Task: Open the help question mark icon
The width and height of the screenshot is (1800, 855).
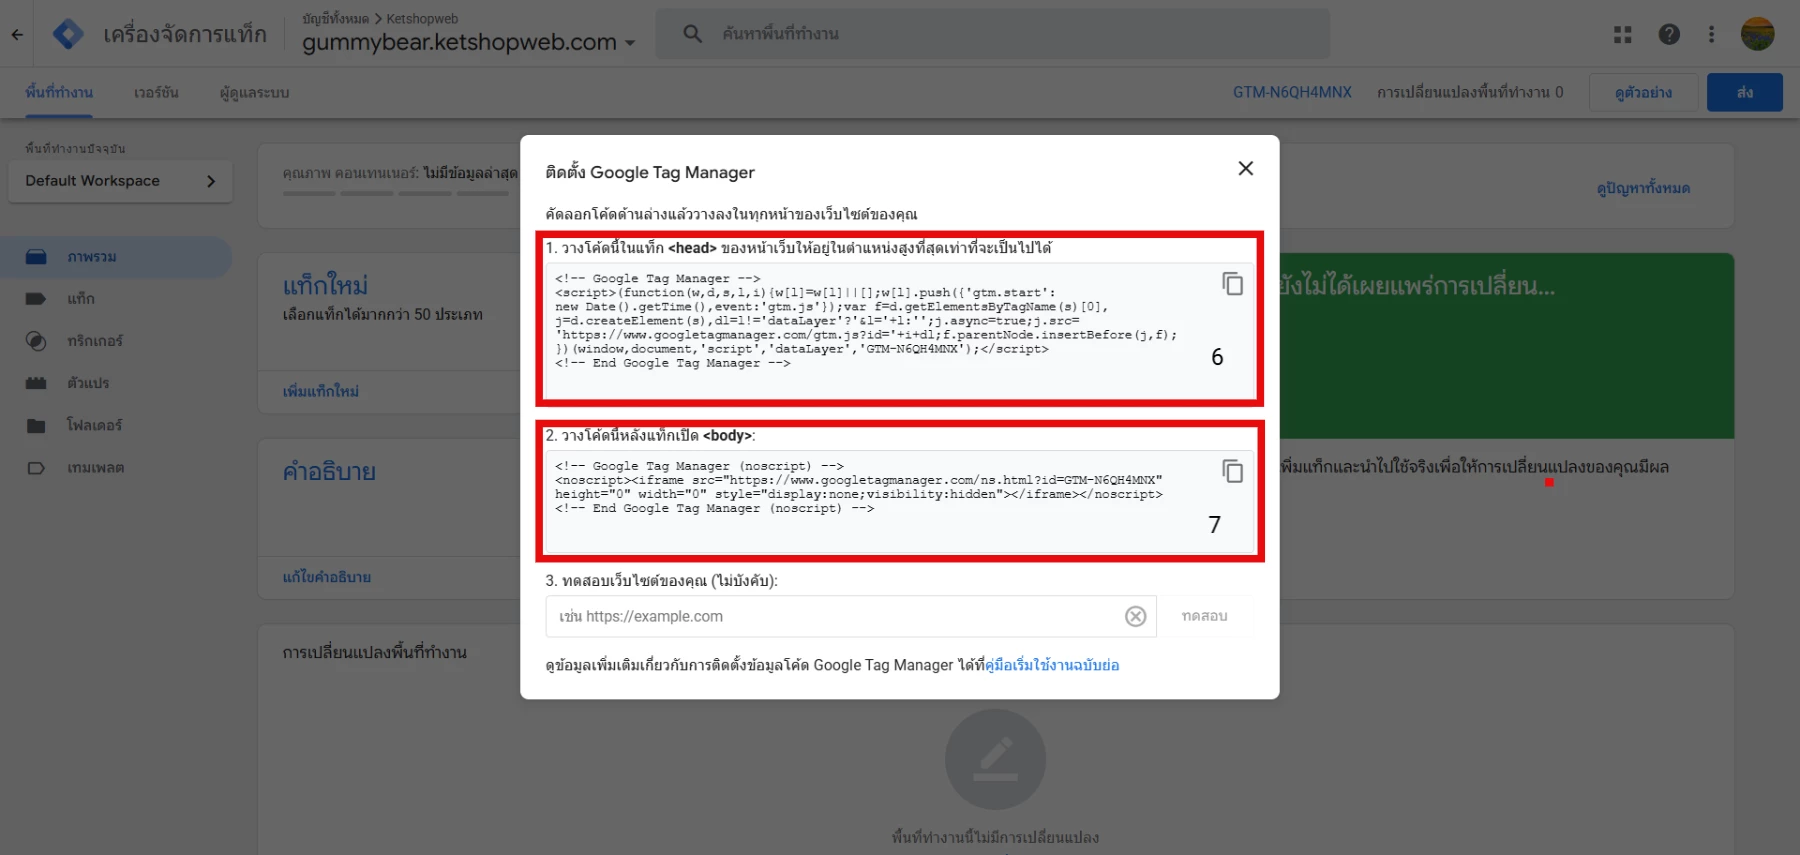Action: (1668, 34)
